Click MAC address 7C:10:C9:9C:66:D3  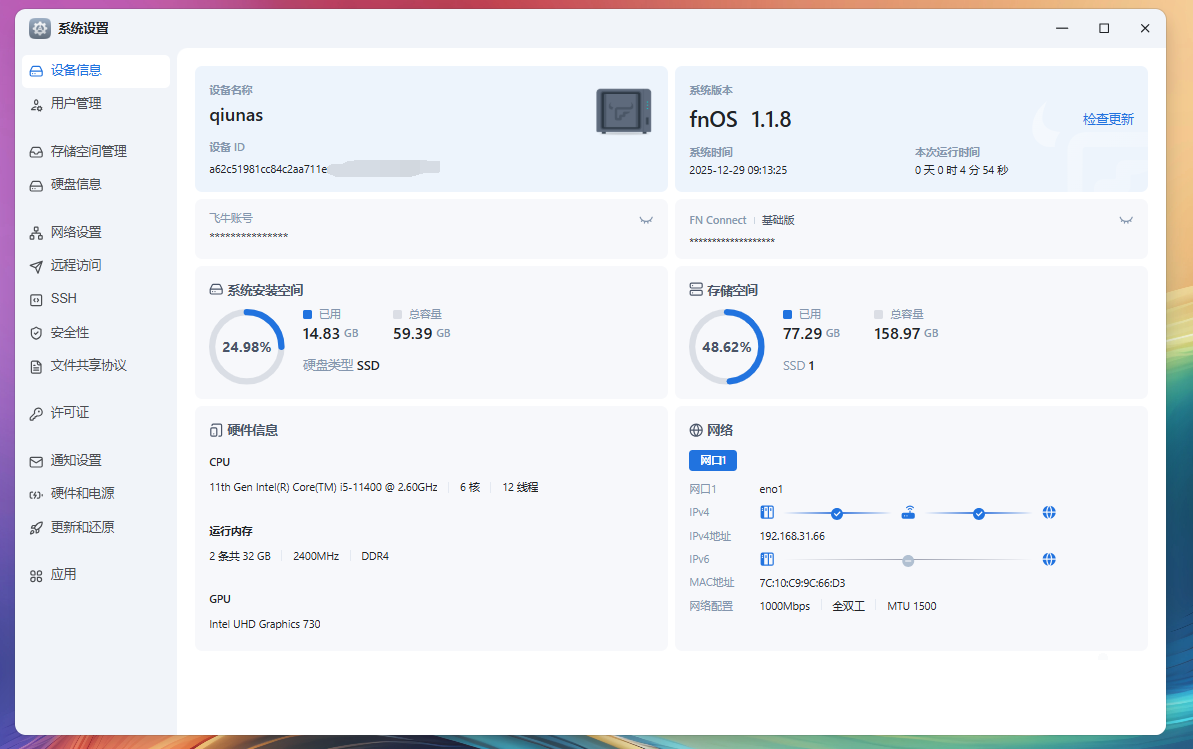pyautogui.click(x=802, y=583)
